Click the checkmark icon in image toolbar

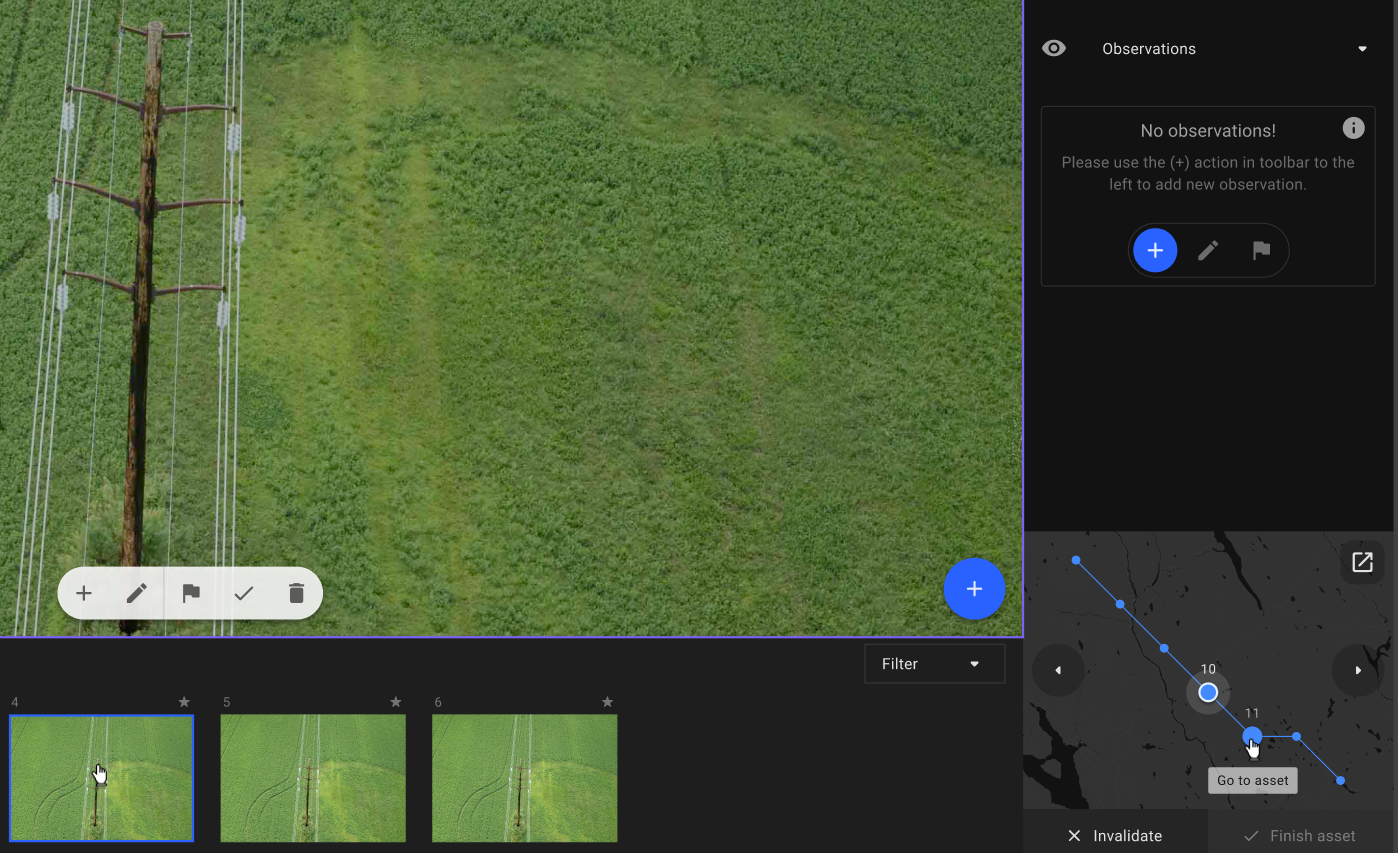(244, 593)
